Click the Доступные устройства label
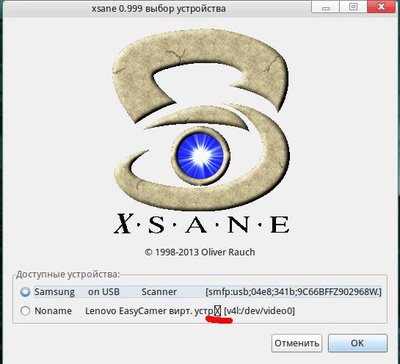Screen dimensions: 400x364 click(68, 275)
